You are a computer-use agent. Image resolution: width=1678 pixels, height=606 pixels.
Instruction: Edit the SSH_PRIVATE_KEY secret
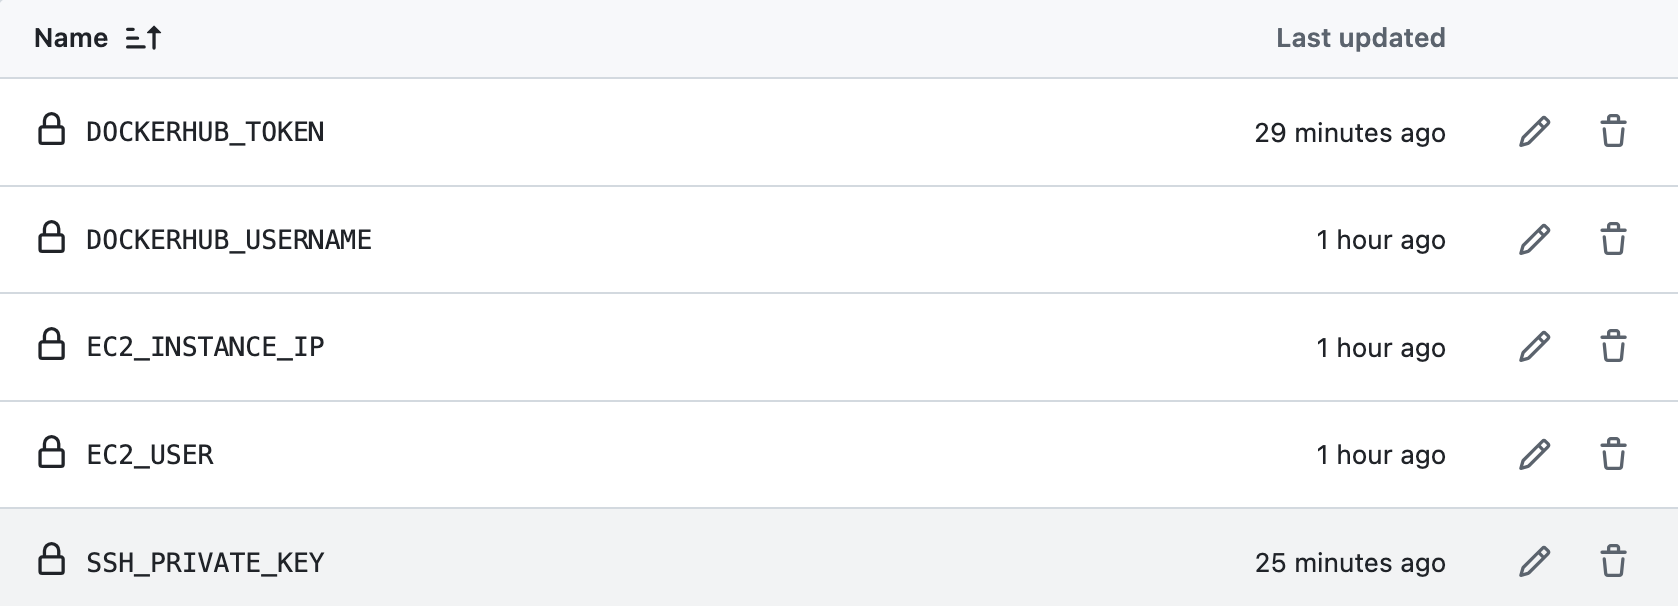(1534, 562)
